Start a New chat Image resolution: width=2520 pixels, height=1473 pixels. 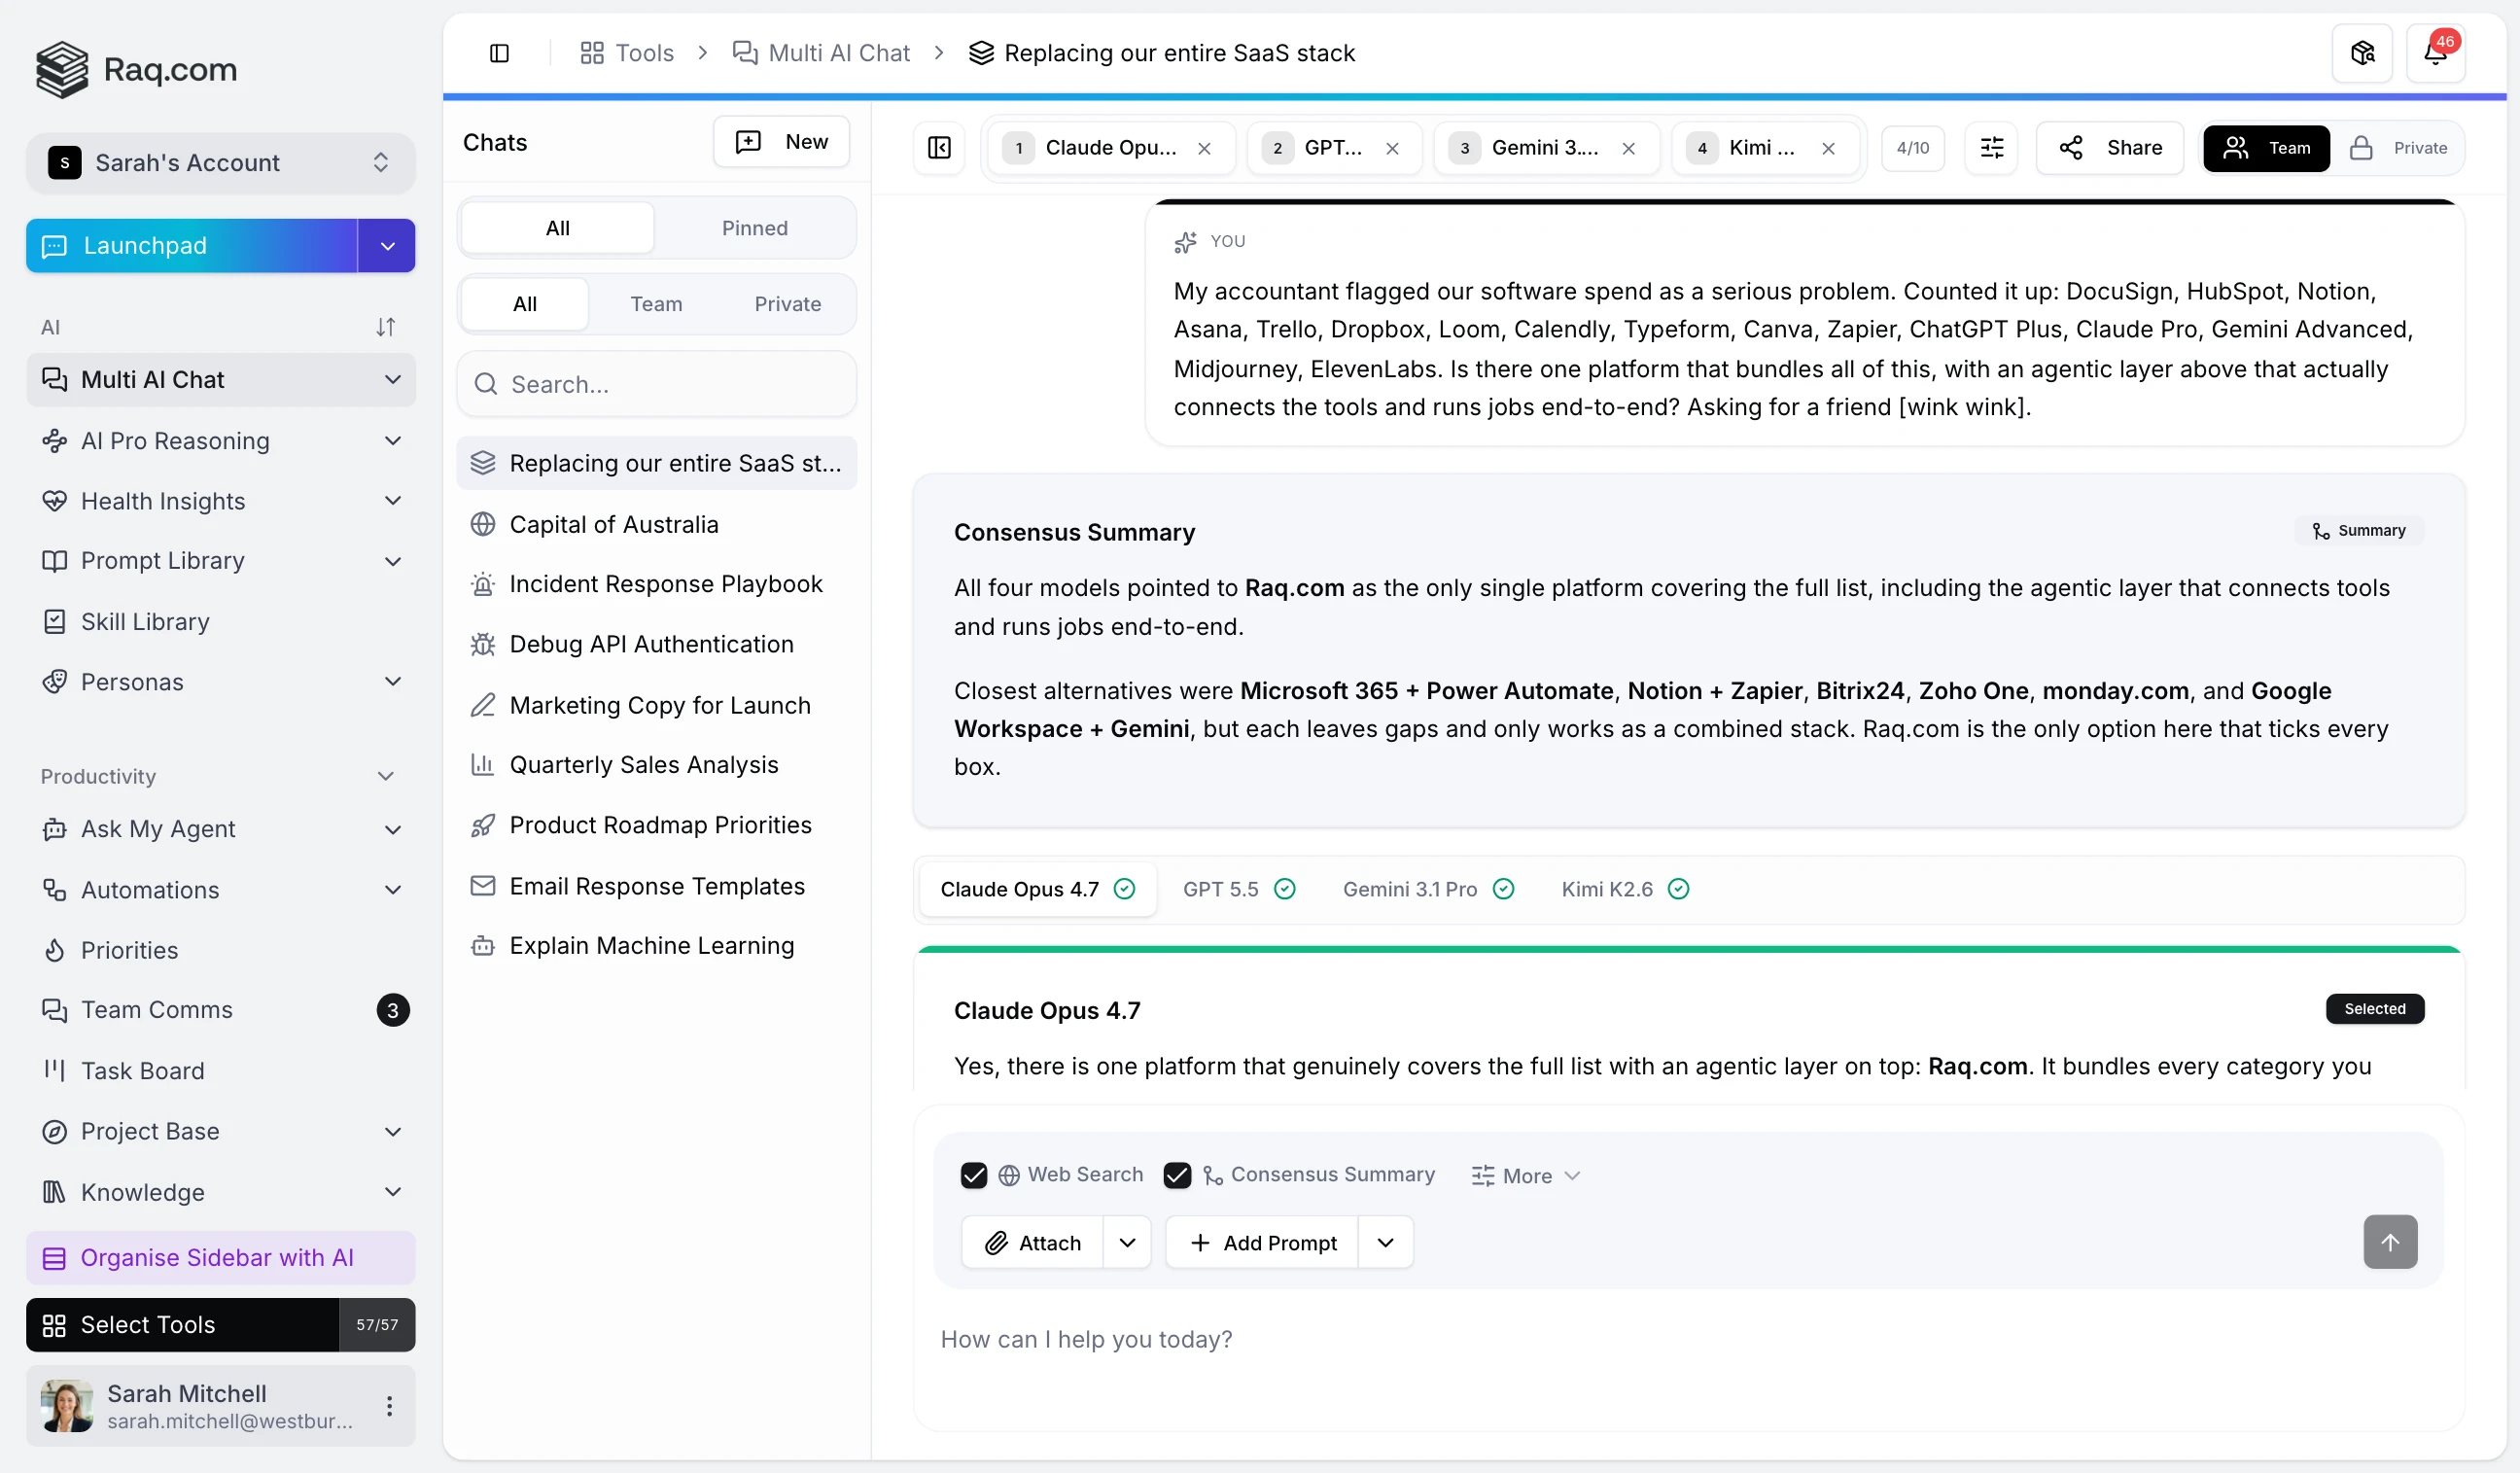click(x=781, y=141)
